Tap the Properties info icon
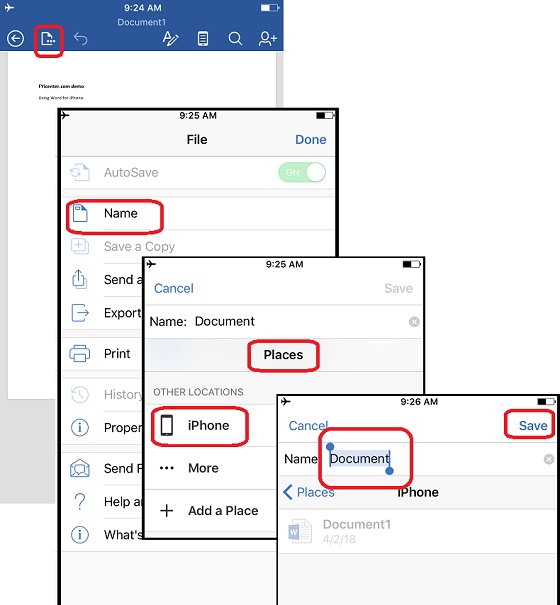The height and width of the screenshot is (605, 560). (80, 428)
